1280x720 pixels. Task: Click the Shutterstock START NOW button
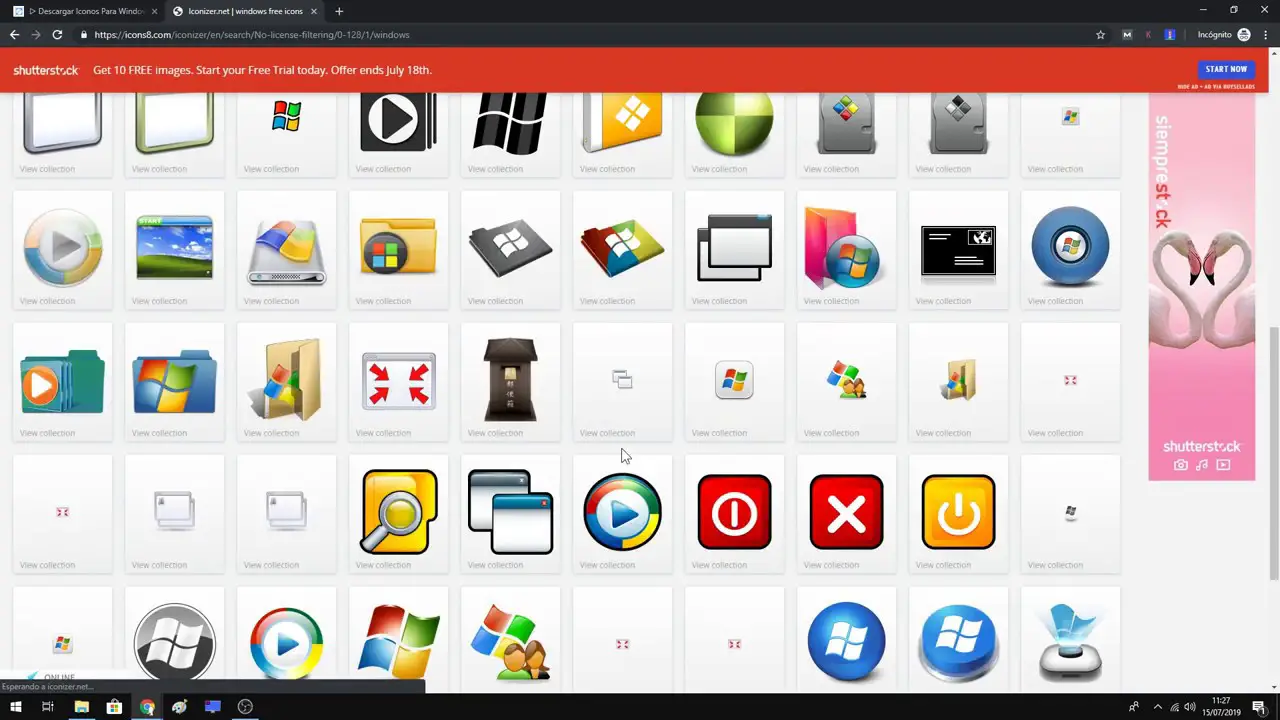(1226, 69)
